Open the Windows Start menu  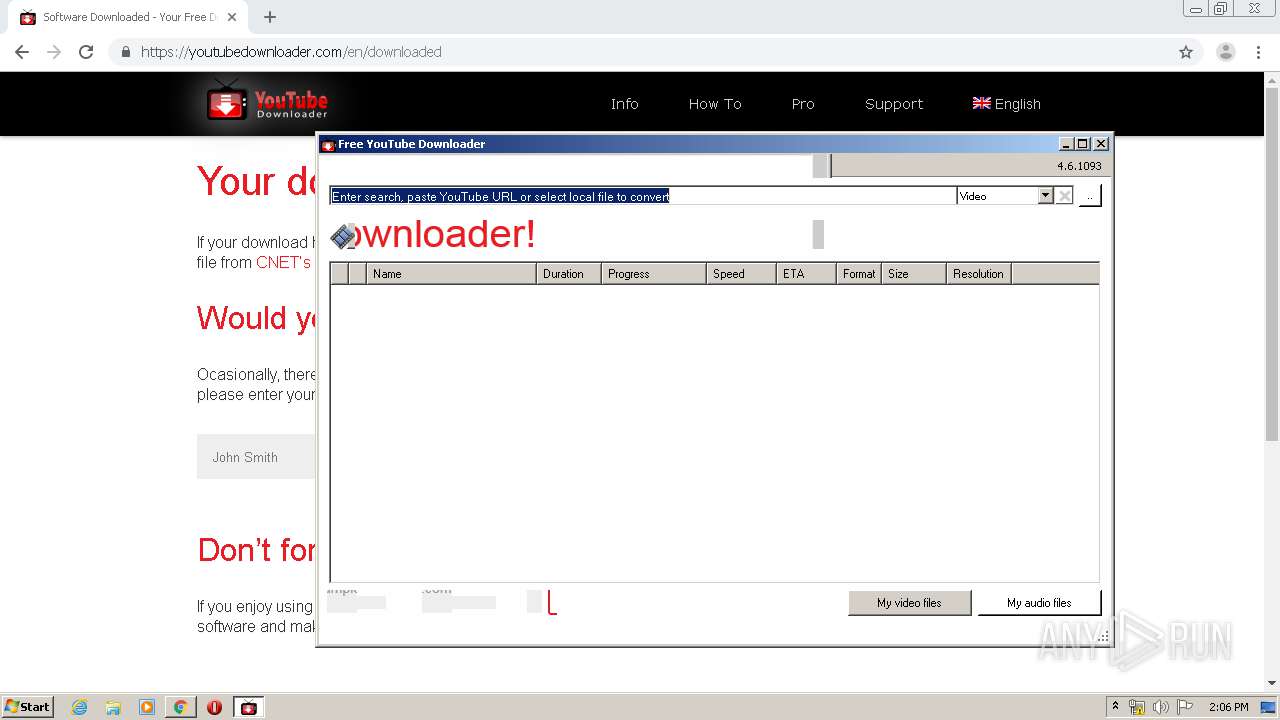pyautogui.click(x=27, y=706)
